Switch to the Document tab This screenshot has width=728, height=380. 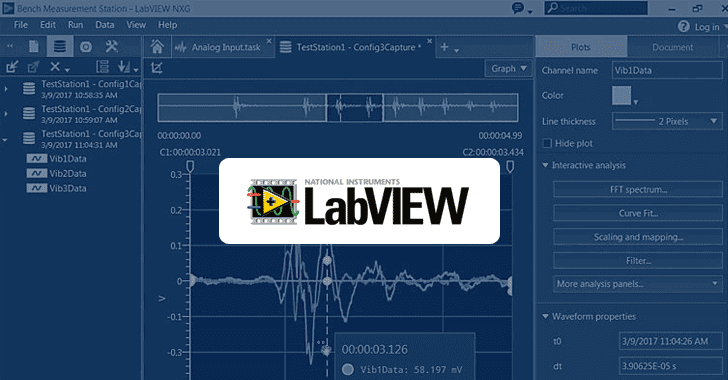672,47
